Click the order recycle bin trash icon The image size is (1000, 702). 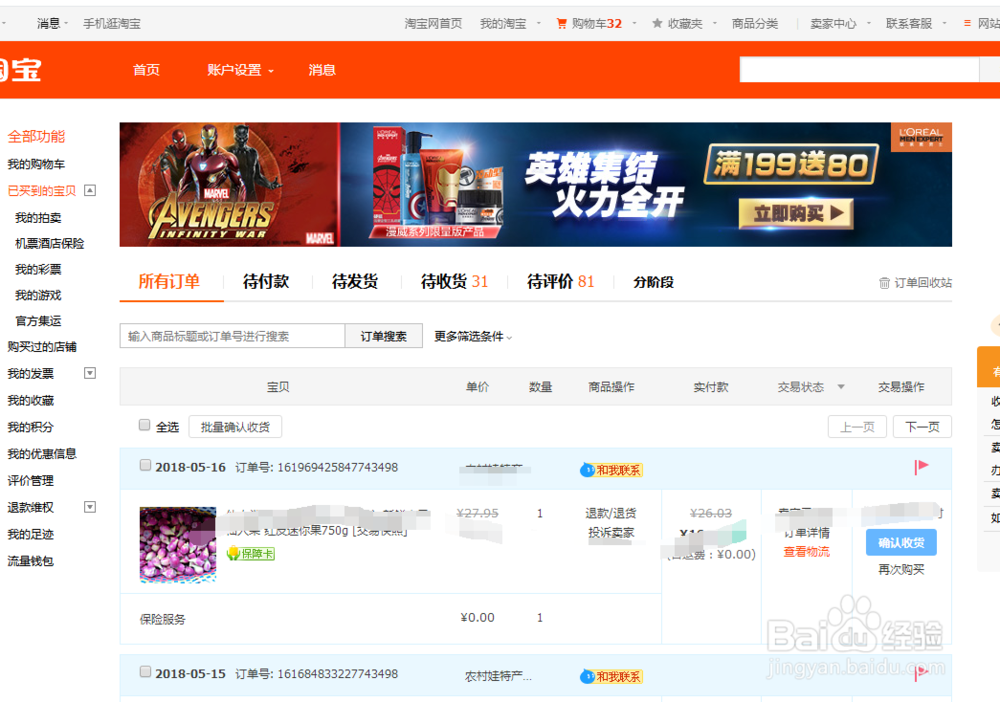(884, 282)
